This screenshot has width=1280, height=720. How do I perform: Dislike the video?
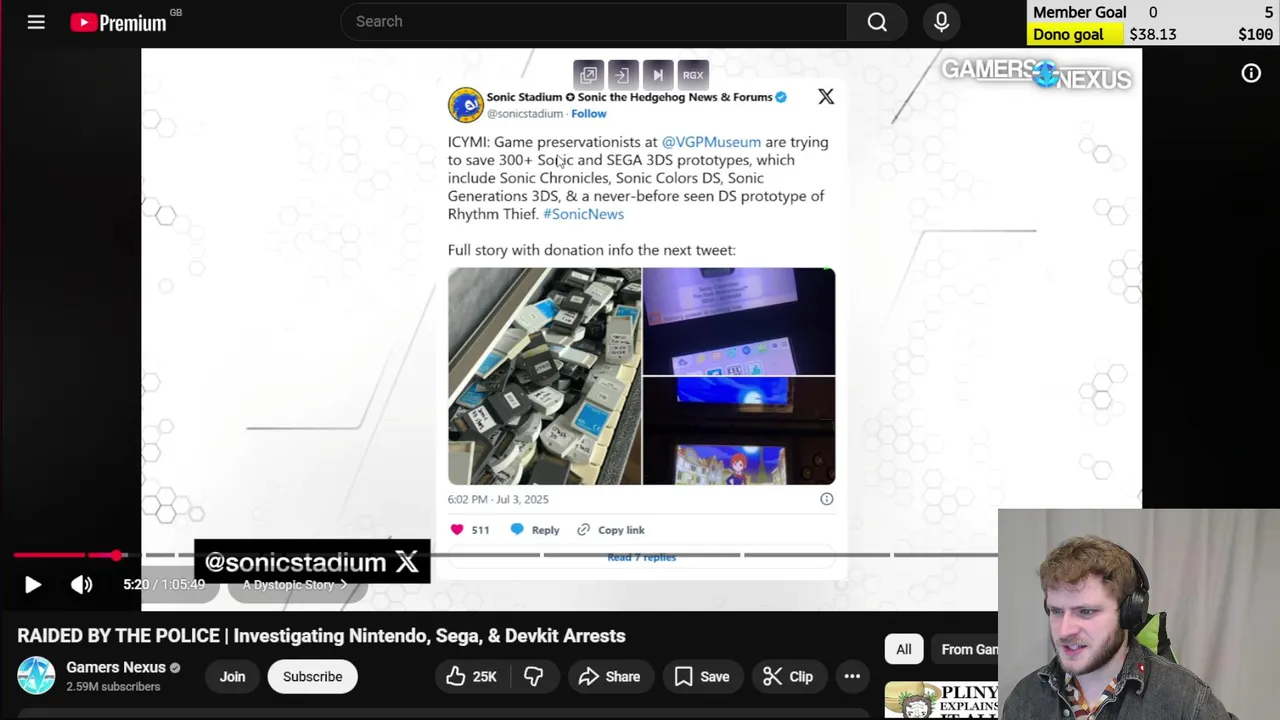pyautogui.click(x=533, y=677)
